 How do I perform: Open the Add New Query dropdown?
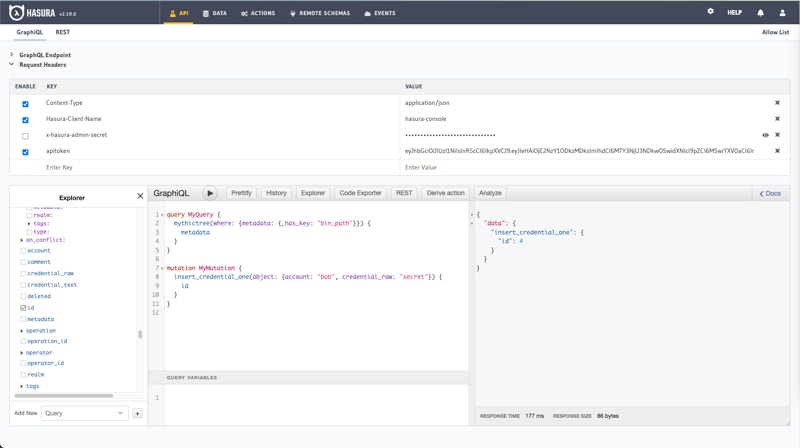click(x=84, y=413)
